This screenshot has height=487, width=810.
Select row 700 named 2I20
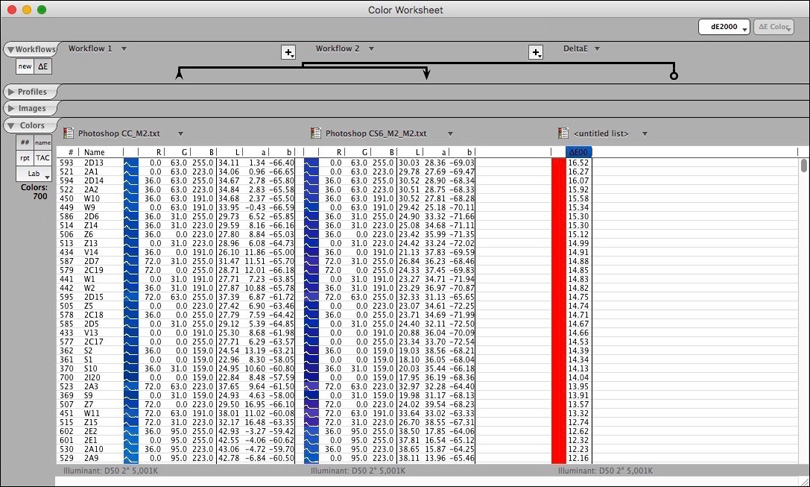427,378
